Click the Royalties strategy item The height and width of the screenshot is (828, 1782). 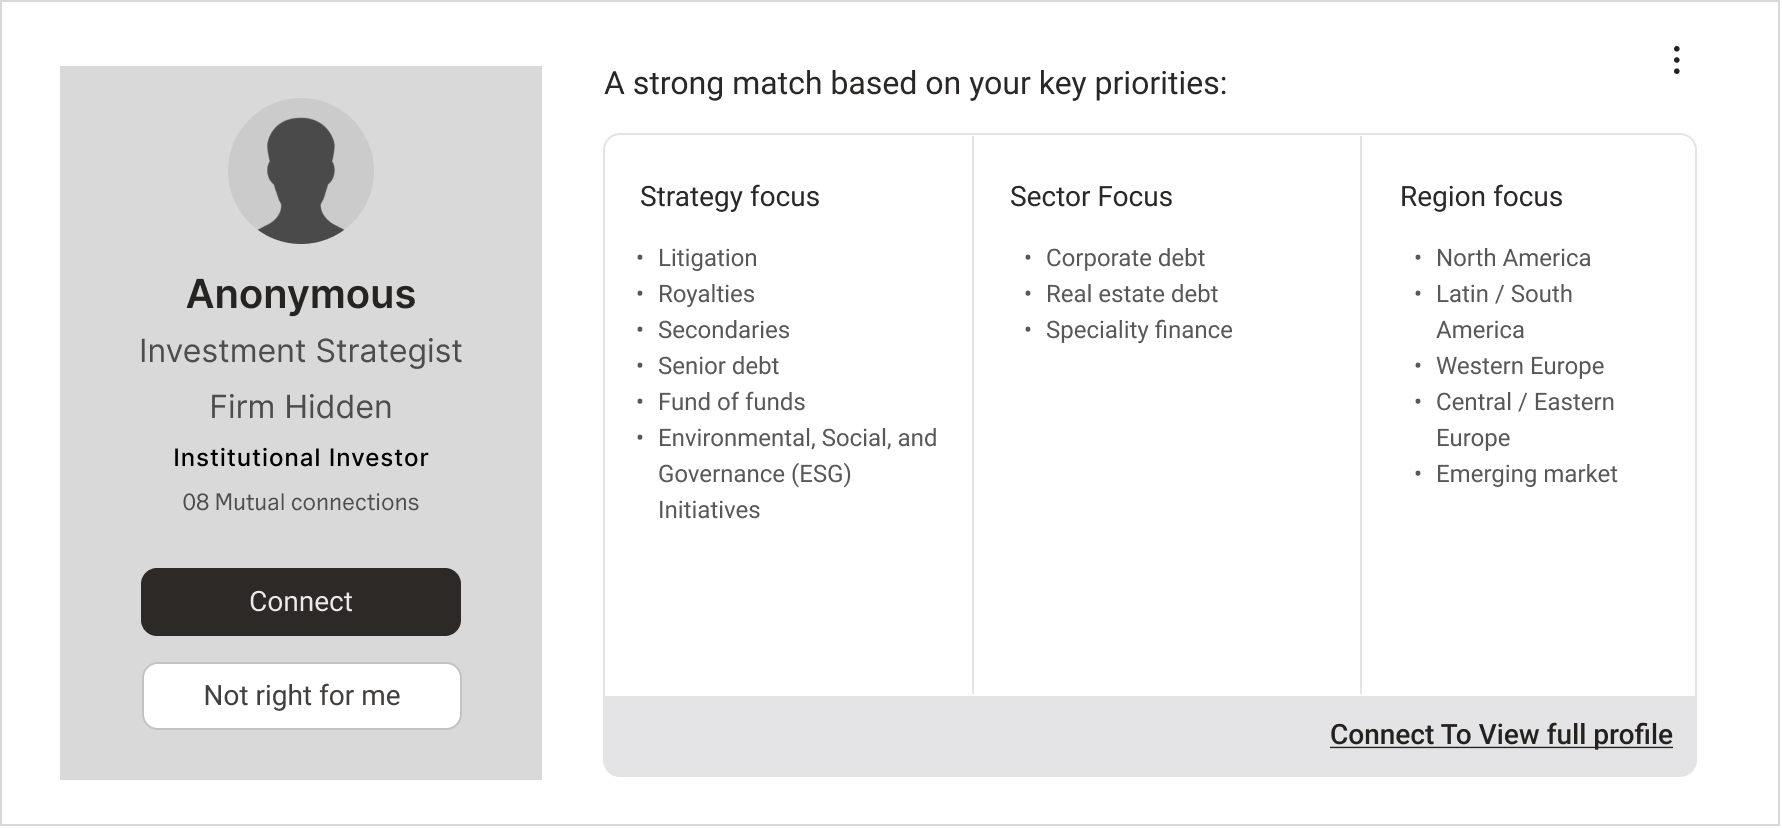tap(706, 294)
